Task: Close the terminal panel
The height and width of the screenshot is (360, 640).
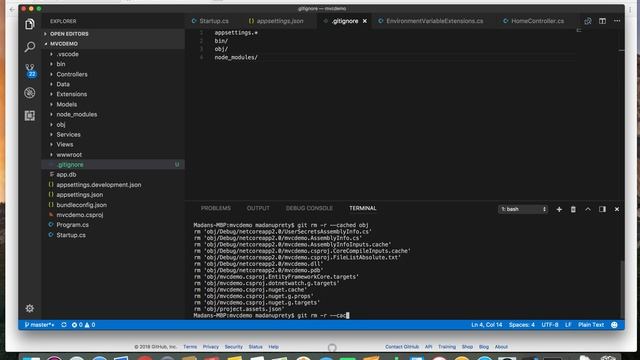Action: 617,209
